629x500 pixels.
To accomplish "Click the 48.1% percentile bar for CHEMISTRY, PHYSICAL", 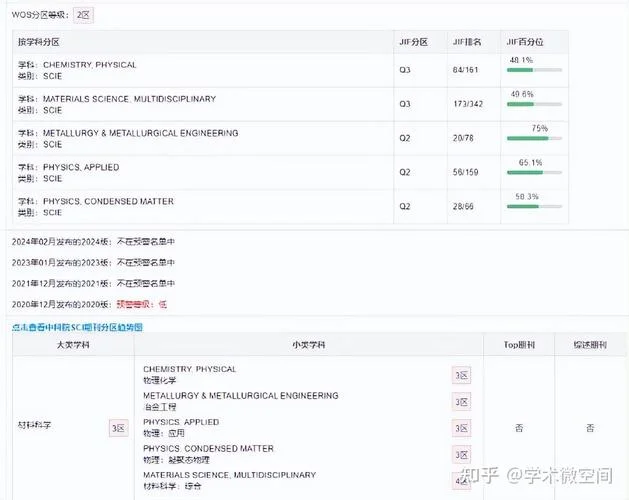I will [x=534, y=70].
